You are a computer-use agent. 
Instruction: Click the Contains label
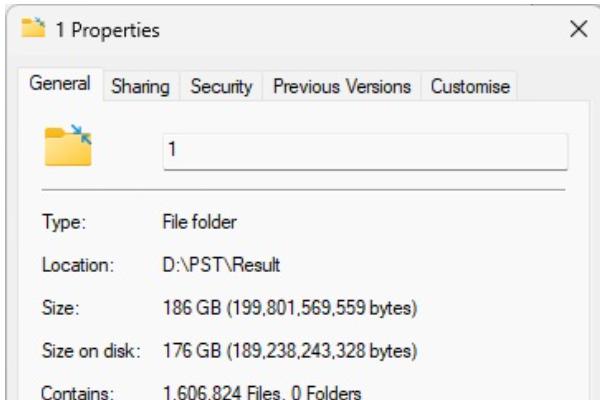[72, 392]
